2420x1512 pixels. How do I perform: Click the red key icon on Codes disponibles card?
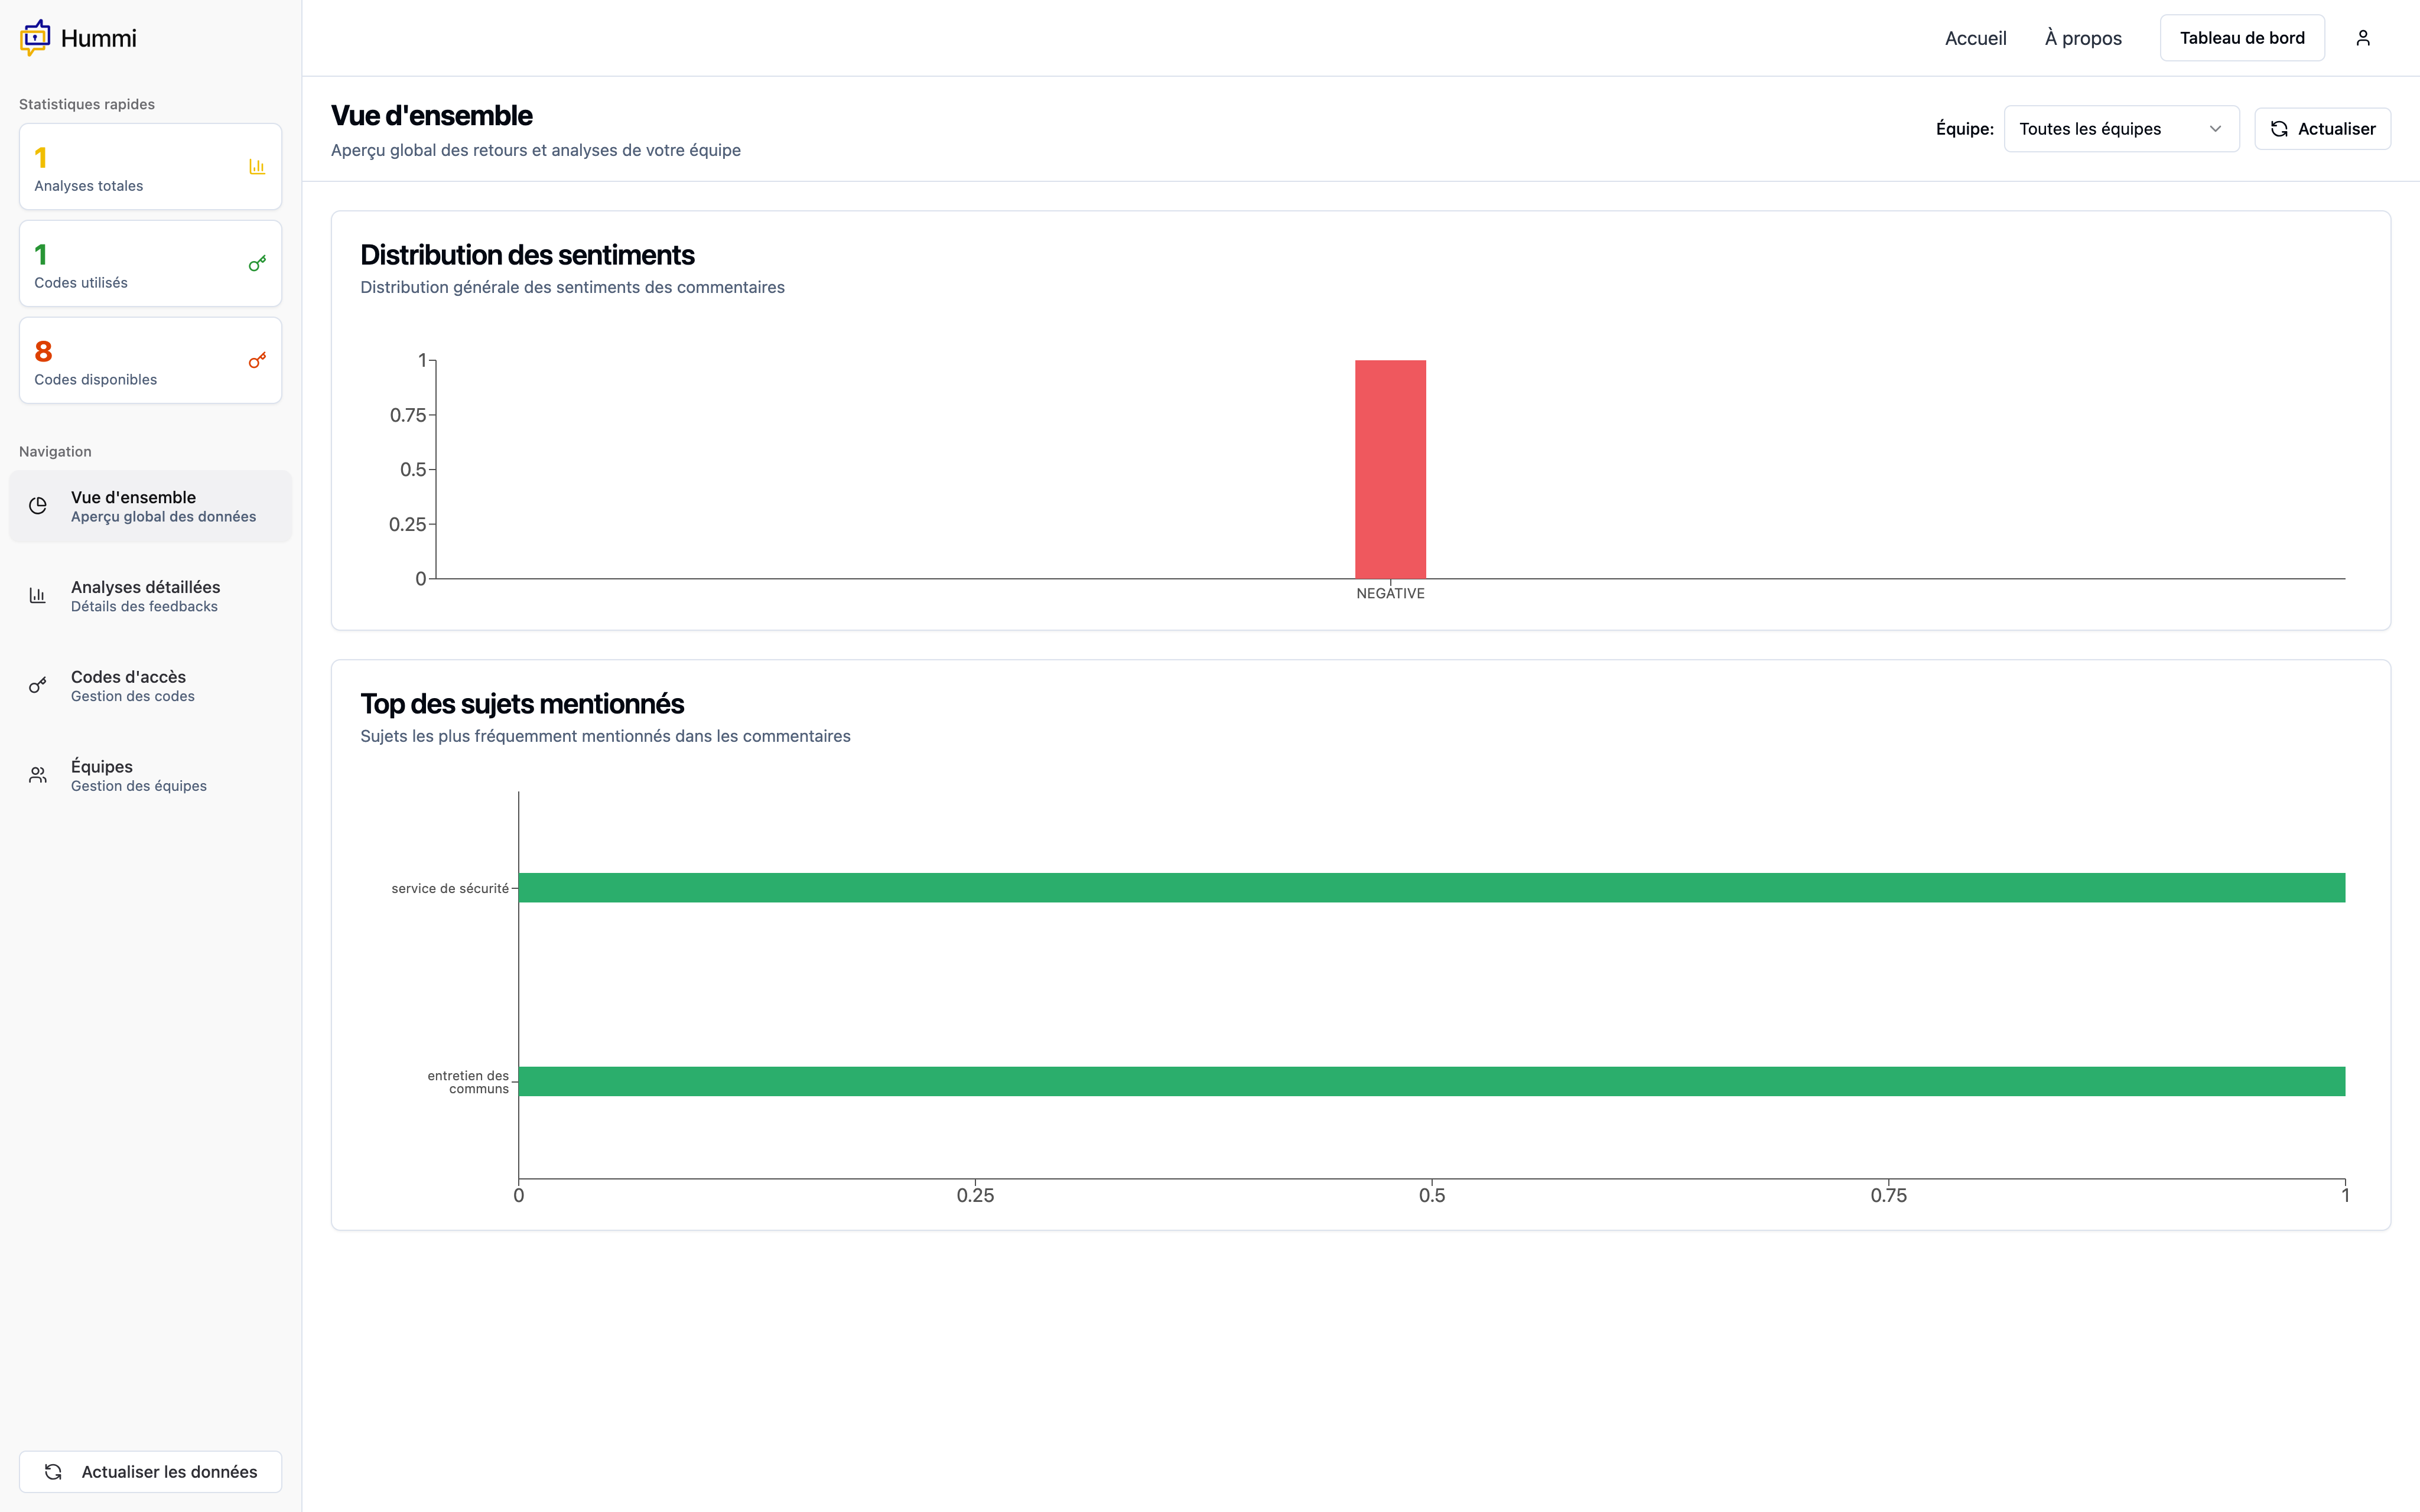(257, 361)
